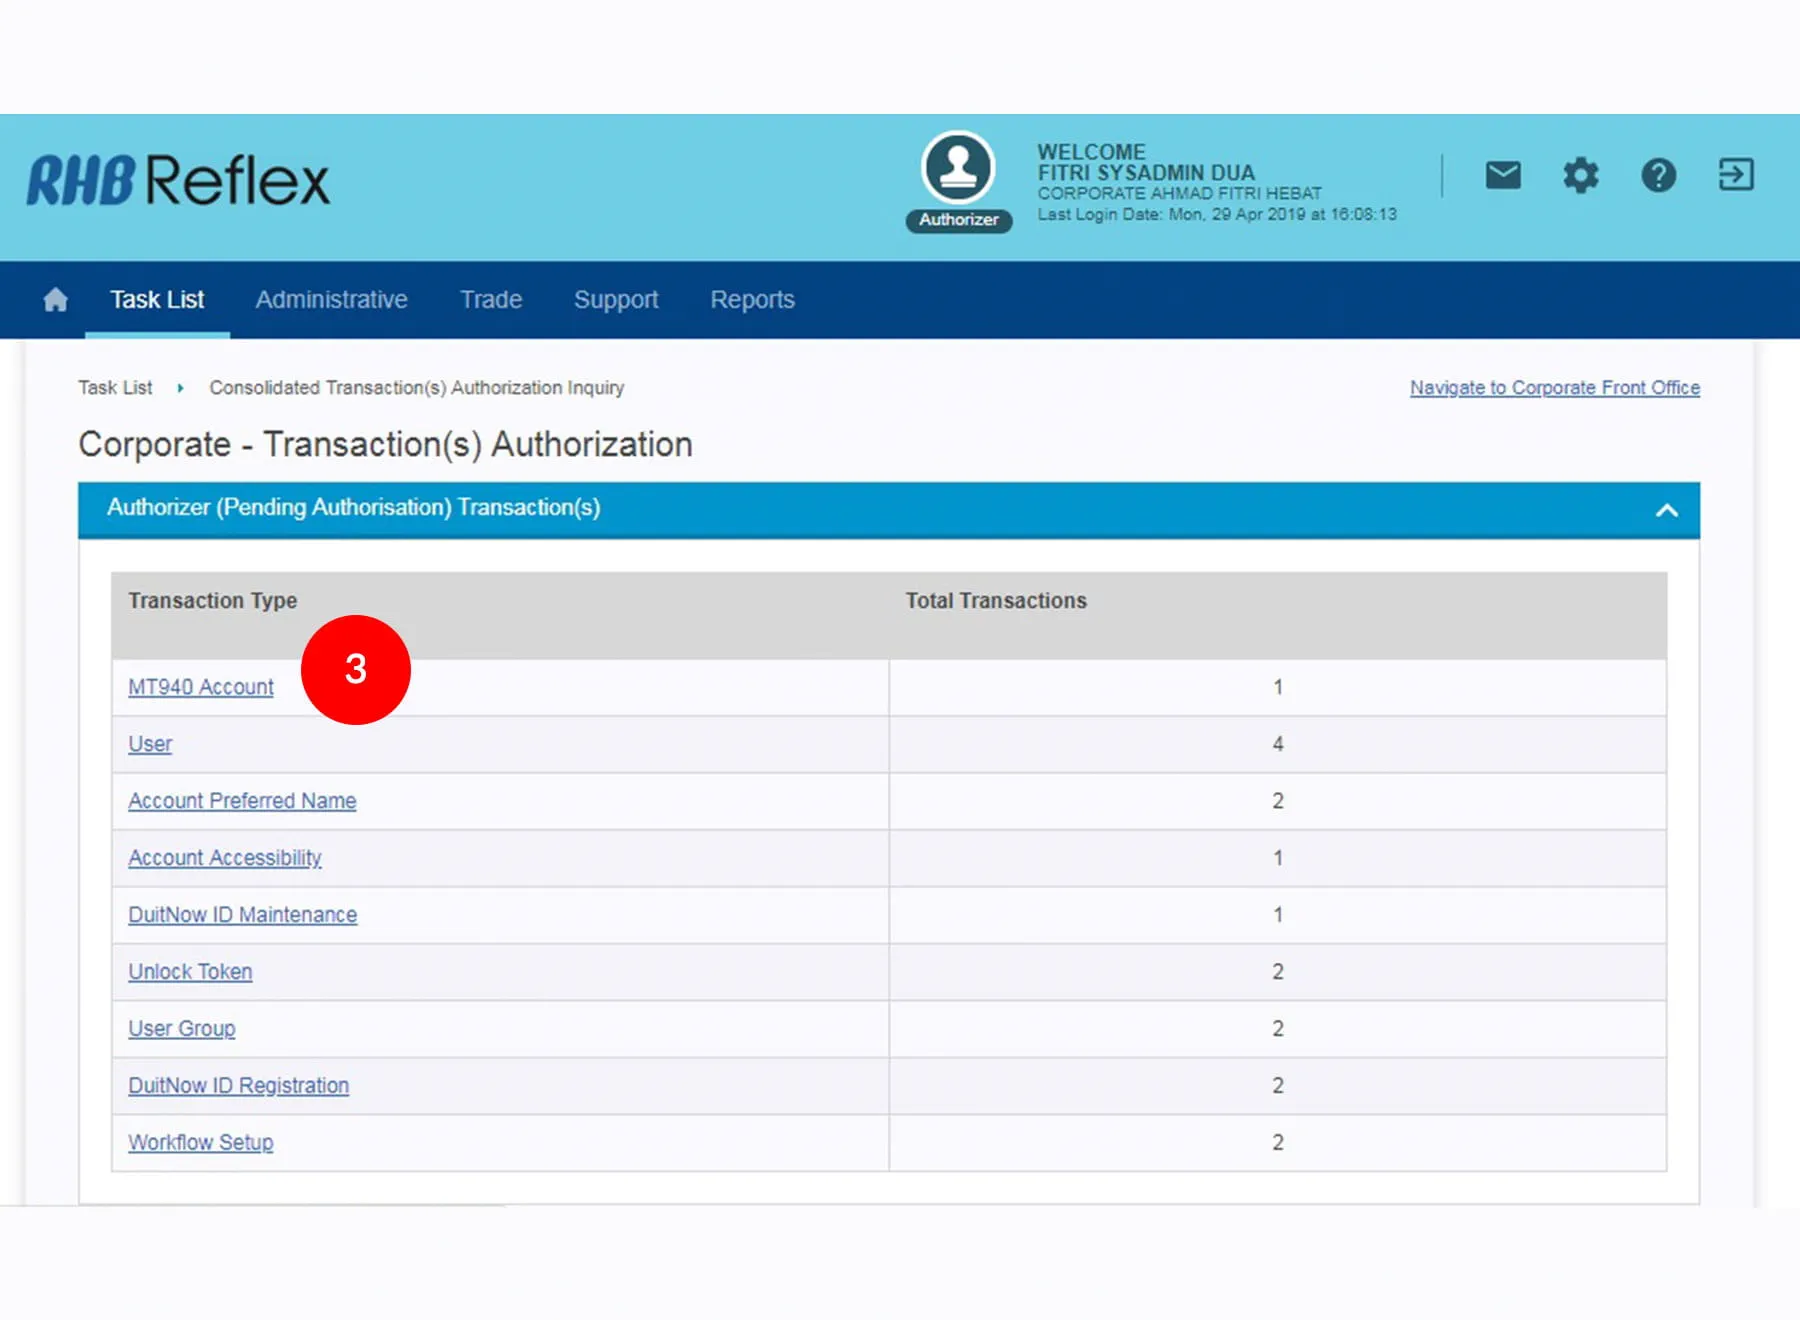This screenshot has width=1800, height=1320.
Task: Click the help question mark icon
Action: pyautogui.click(x=1658, y=175)
